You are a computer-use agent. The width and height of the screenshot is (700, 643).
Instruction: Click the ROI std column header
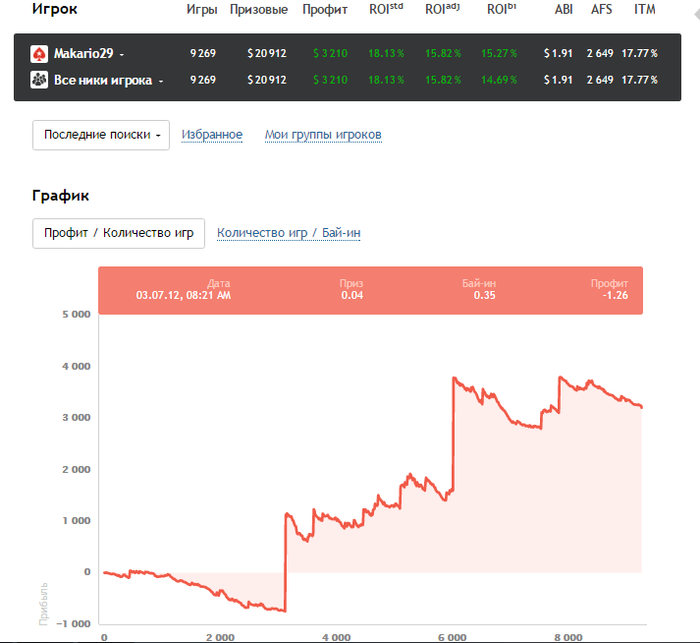click(386, 10)
